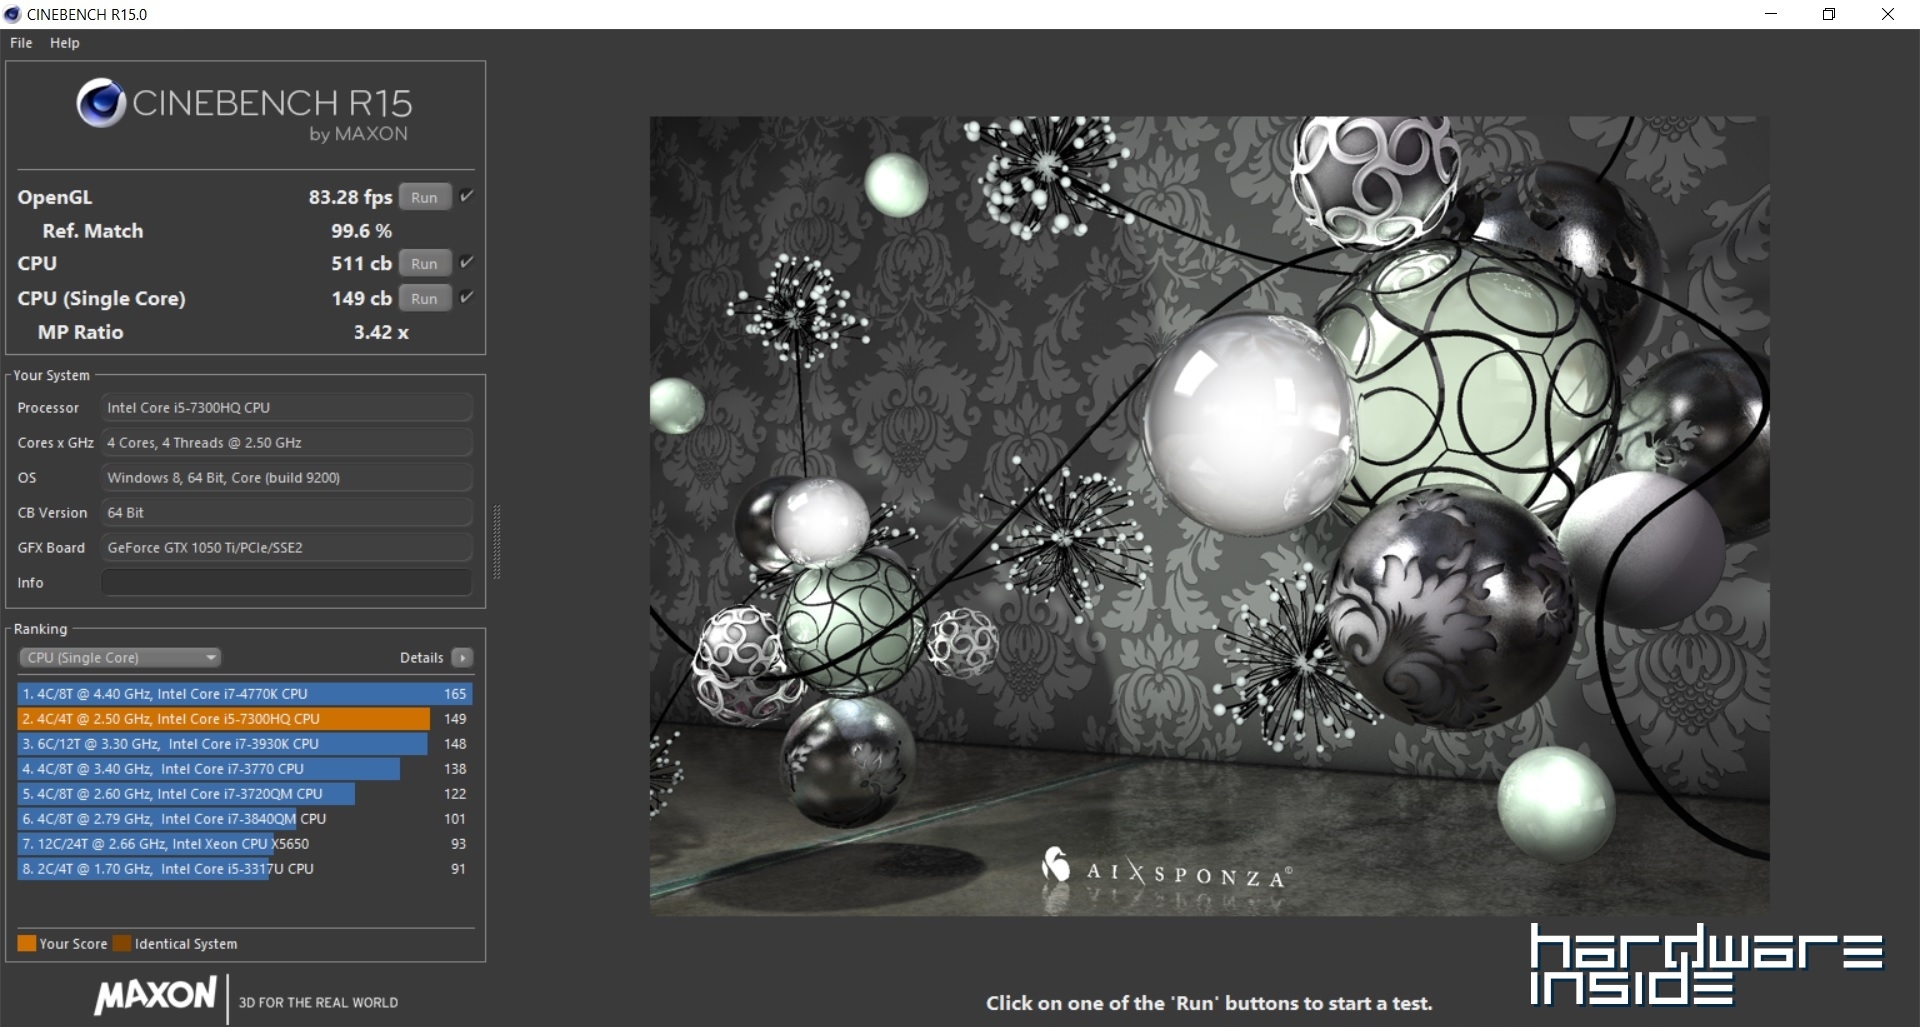Select ranking entry Intel Xeon X5650
Image resolution: width=1920 pixels, height=1027 pixels.
(245, 843)
